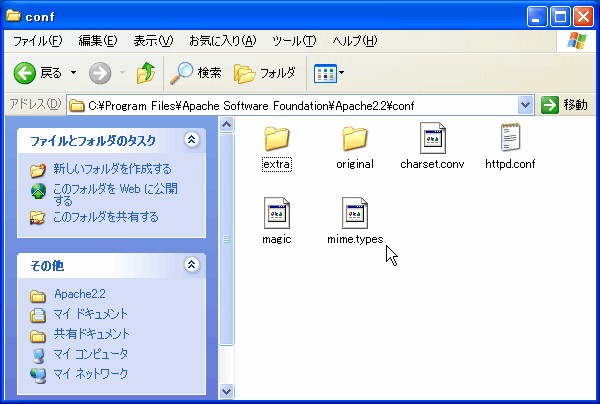Click the マイ ネットワーク icon

[38, 375]
